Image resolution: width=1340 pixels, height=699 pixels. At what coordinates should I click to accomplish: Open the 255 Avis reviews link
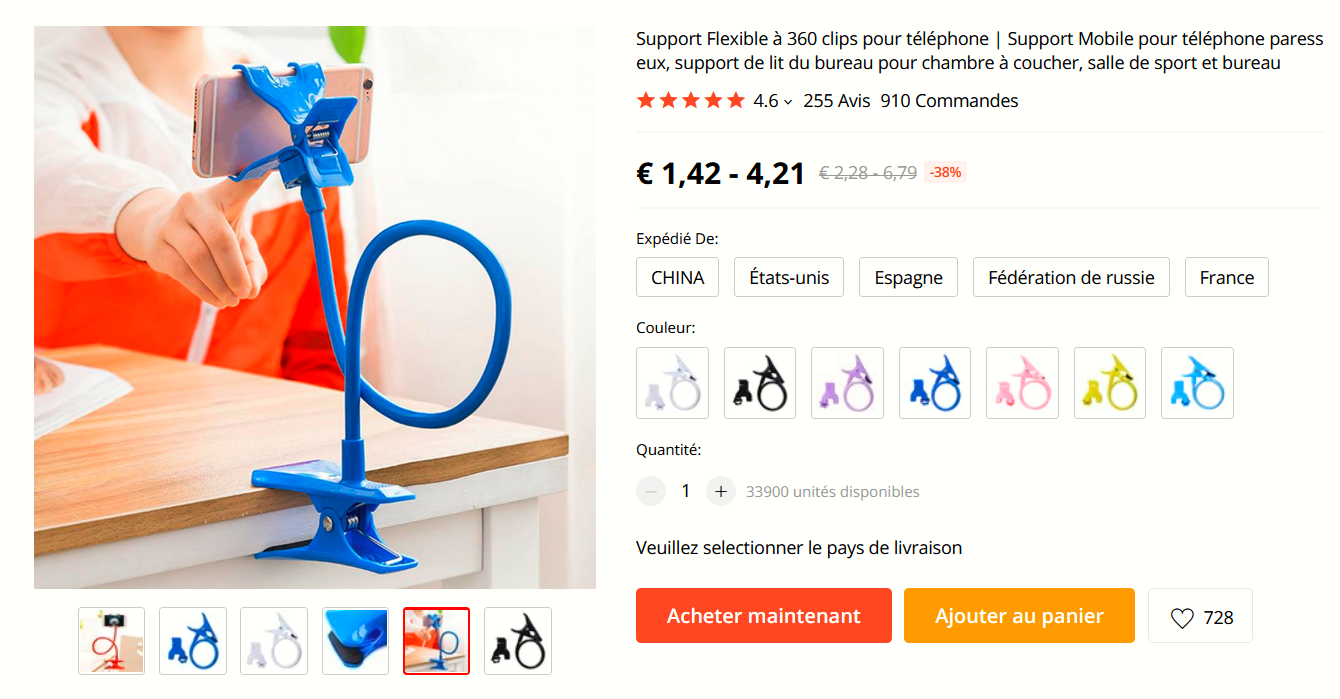coord(837,101)
